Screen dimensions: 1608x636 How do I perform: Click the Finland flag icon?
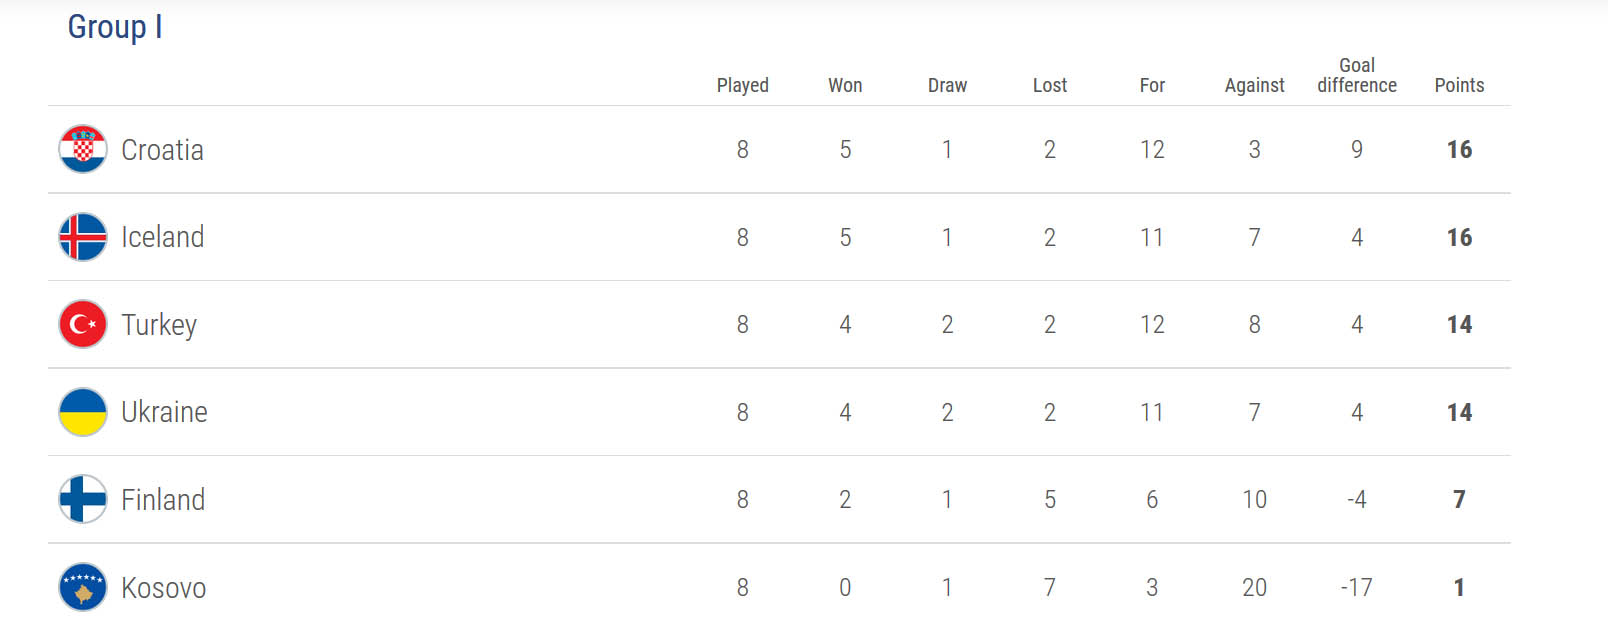coord(83,499)
